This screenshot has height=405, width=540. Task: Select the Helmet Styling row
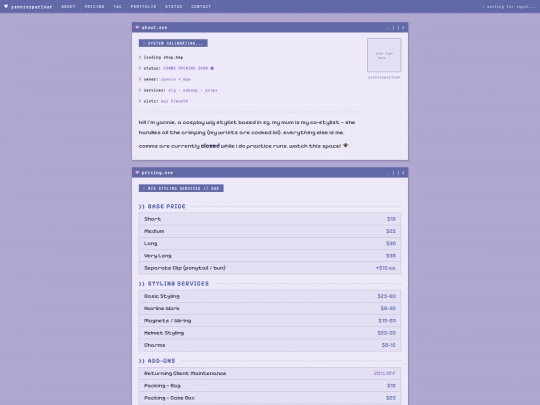point(270,333)
